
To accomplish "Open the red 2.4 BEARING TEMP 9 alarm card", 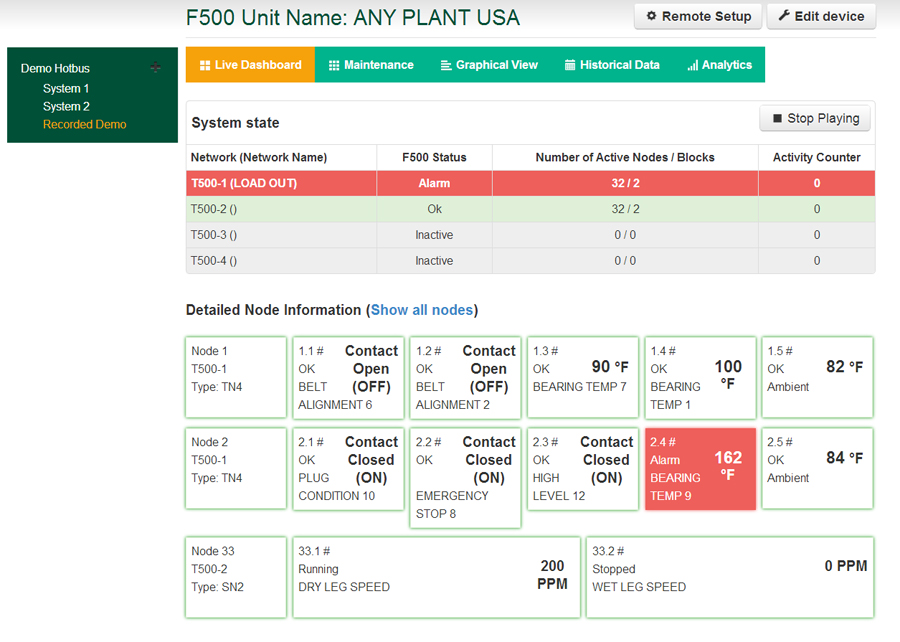I will (x=700, y=469).
